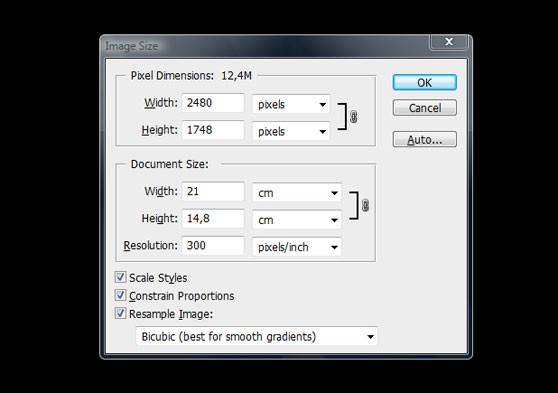Uncheck Constrain Proportions

pyautogui.click(x=120, y=295)
